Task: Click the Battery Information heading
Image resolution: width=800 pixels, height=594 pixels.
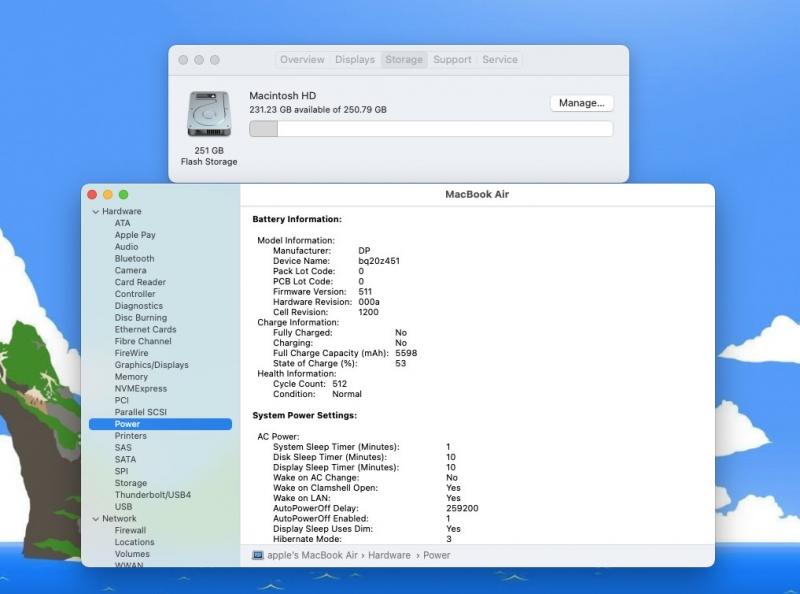Action: [x=297, y=219]
